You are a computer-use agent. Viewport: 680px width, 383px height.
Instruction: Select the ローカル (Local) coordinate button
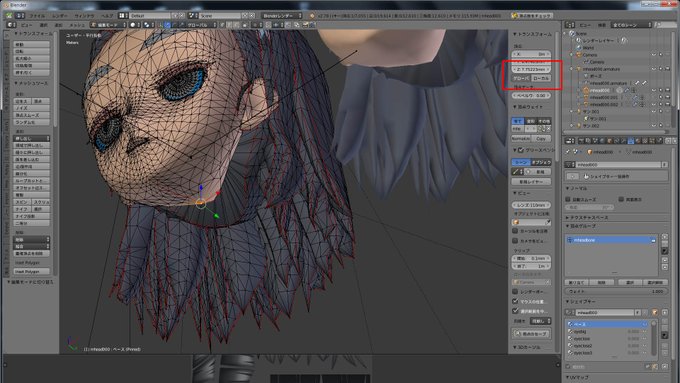[541, 79]
